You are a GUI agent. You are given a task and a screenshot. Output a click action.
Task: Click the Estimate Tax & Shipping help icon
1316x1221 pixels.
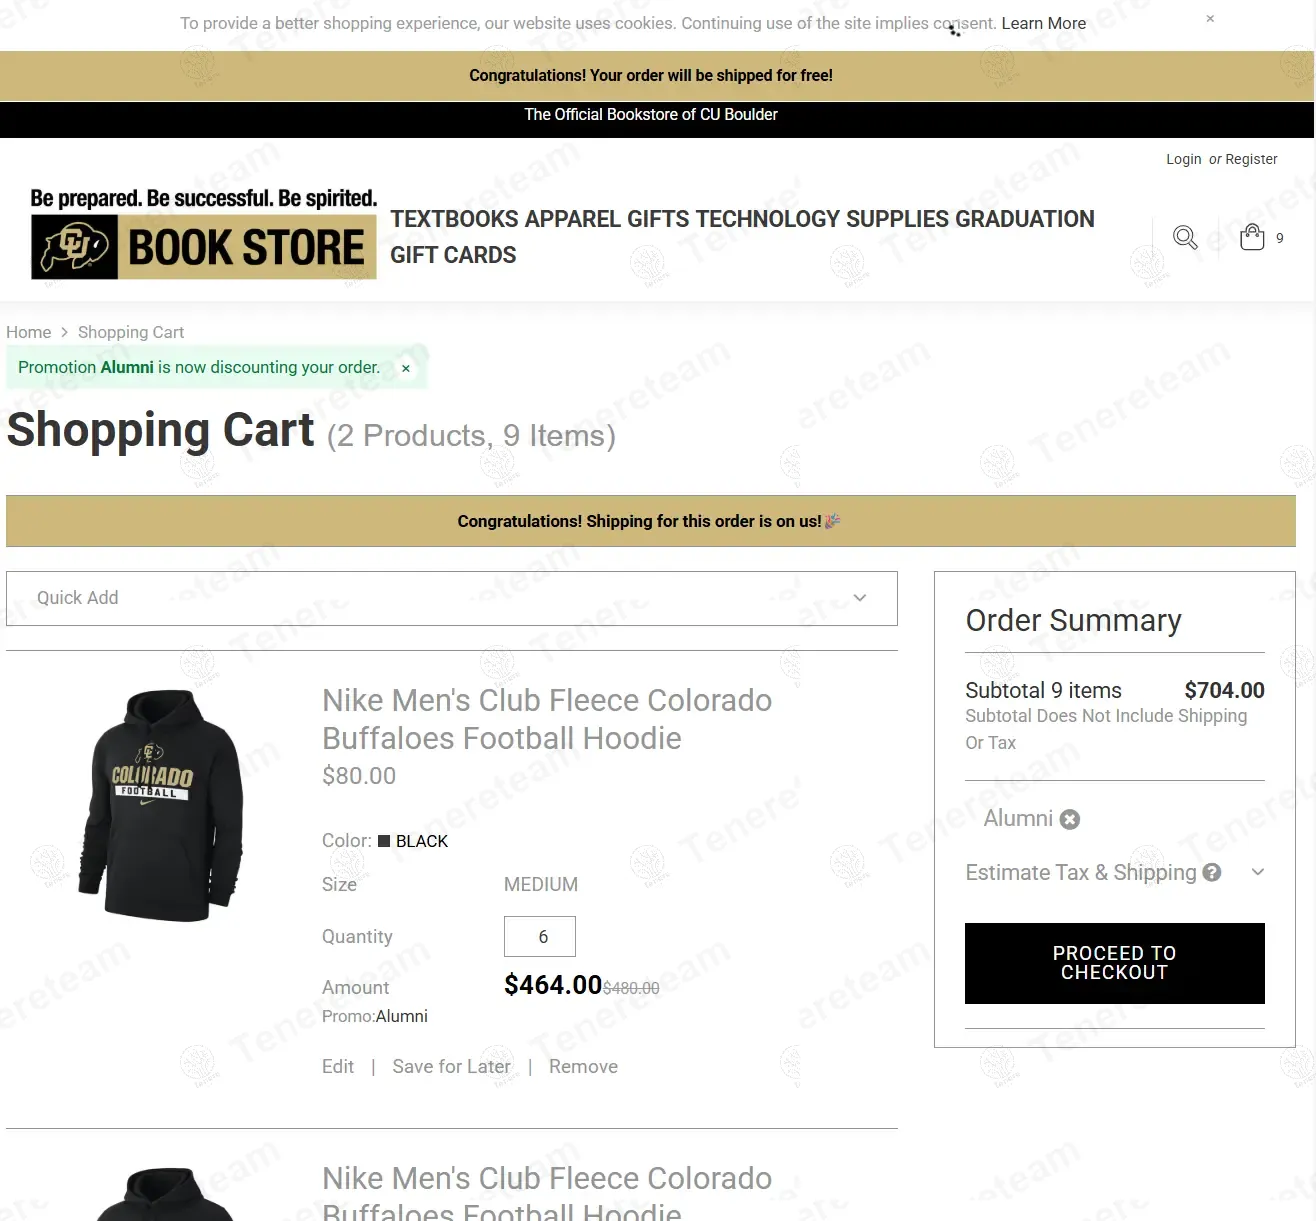1212,873
